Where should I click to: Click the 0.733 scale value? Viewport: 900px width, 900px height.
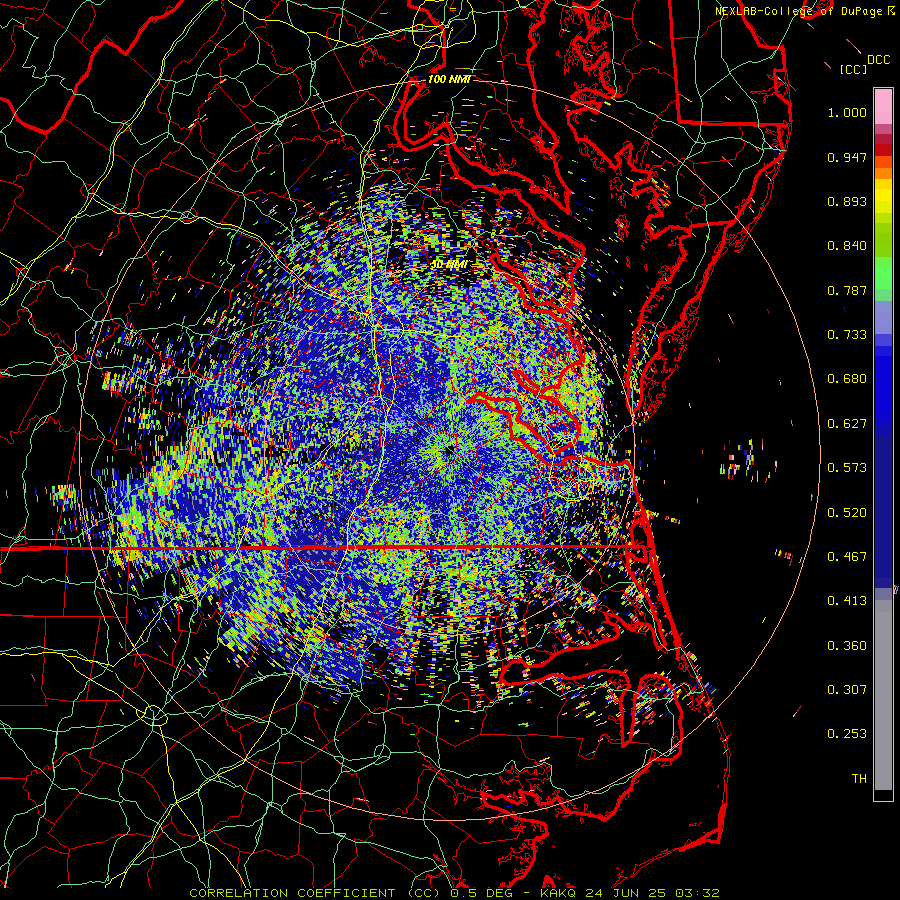[x=847, y=335]
